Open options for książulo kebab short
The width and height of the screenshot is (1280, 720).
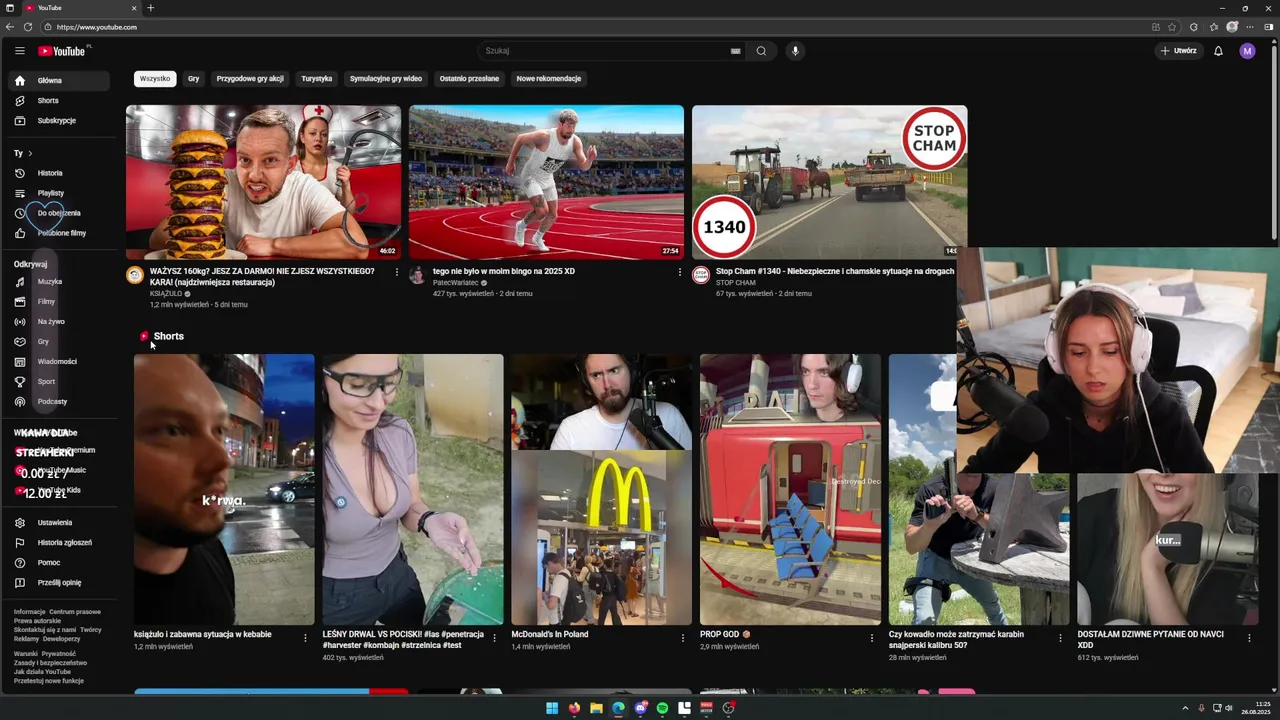click(306, 637)
